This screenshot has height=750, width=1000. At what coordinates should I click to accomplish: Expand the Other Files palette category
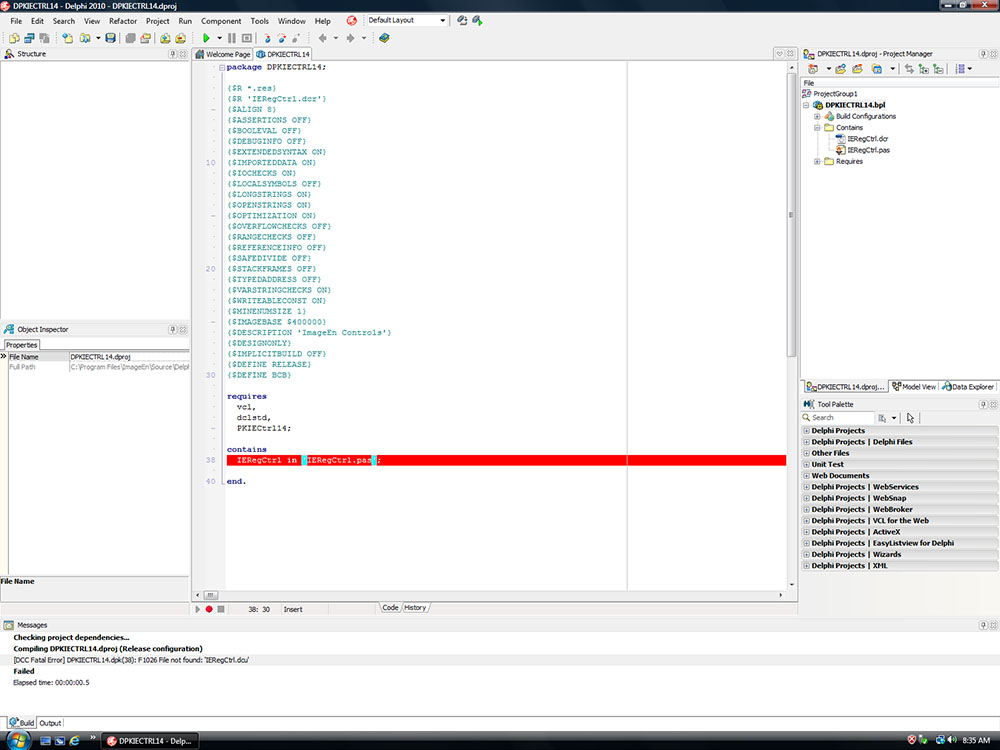click(x=807, y=453)
